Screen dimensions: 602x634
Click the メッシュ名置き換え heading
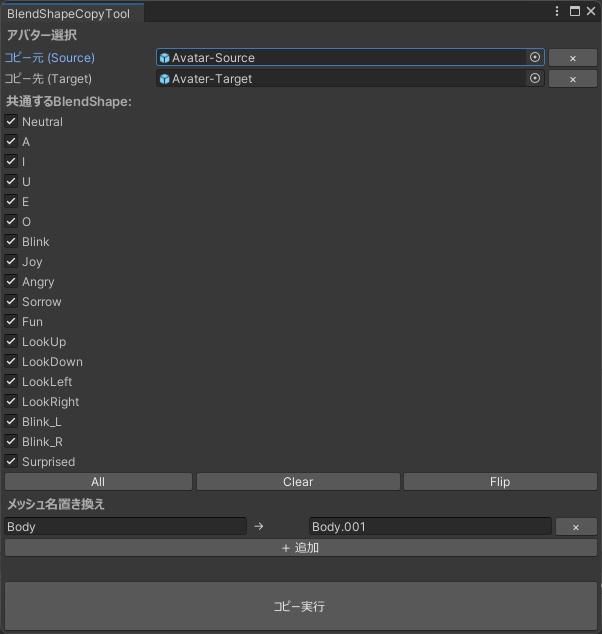click(56, 504)
